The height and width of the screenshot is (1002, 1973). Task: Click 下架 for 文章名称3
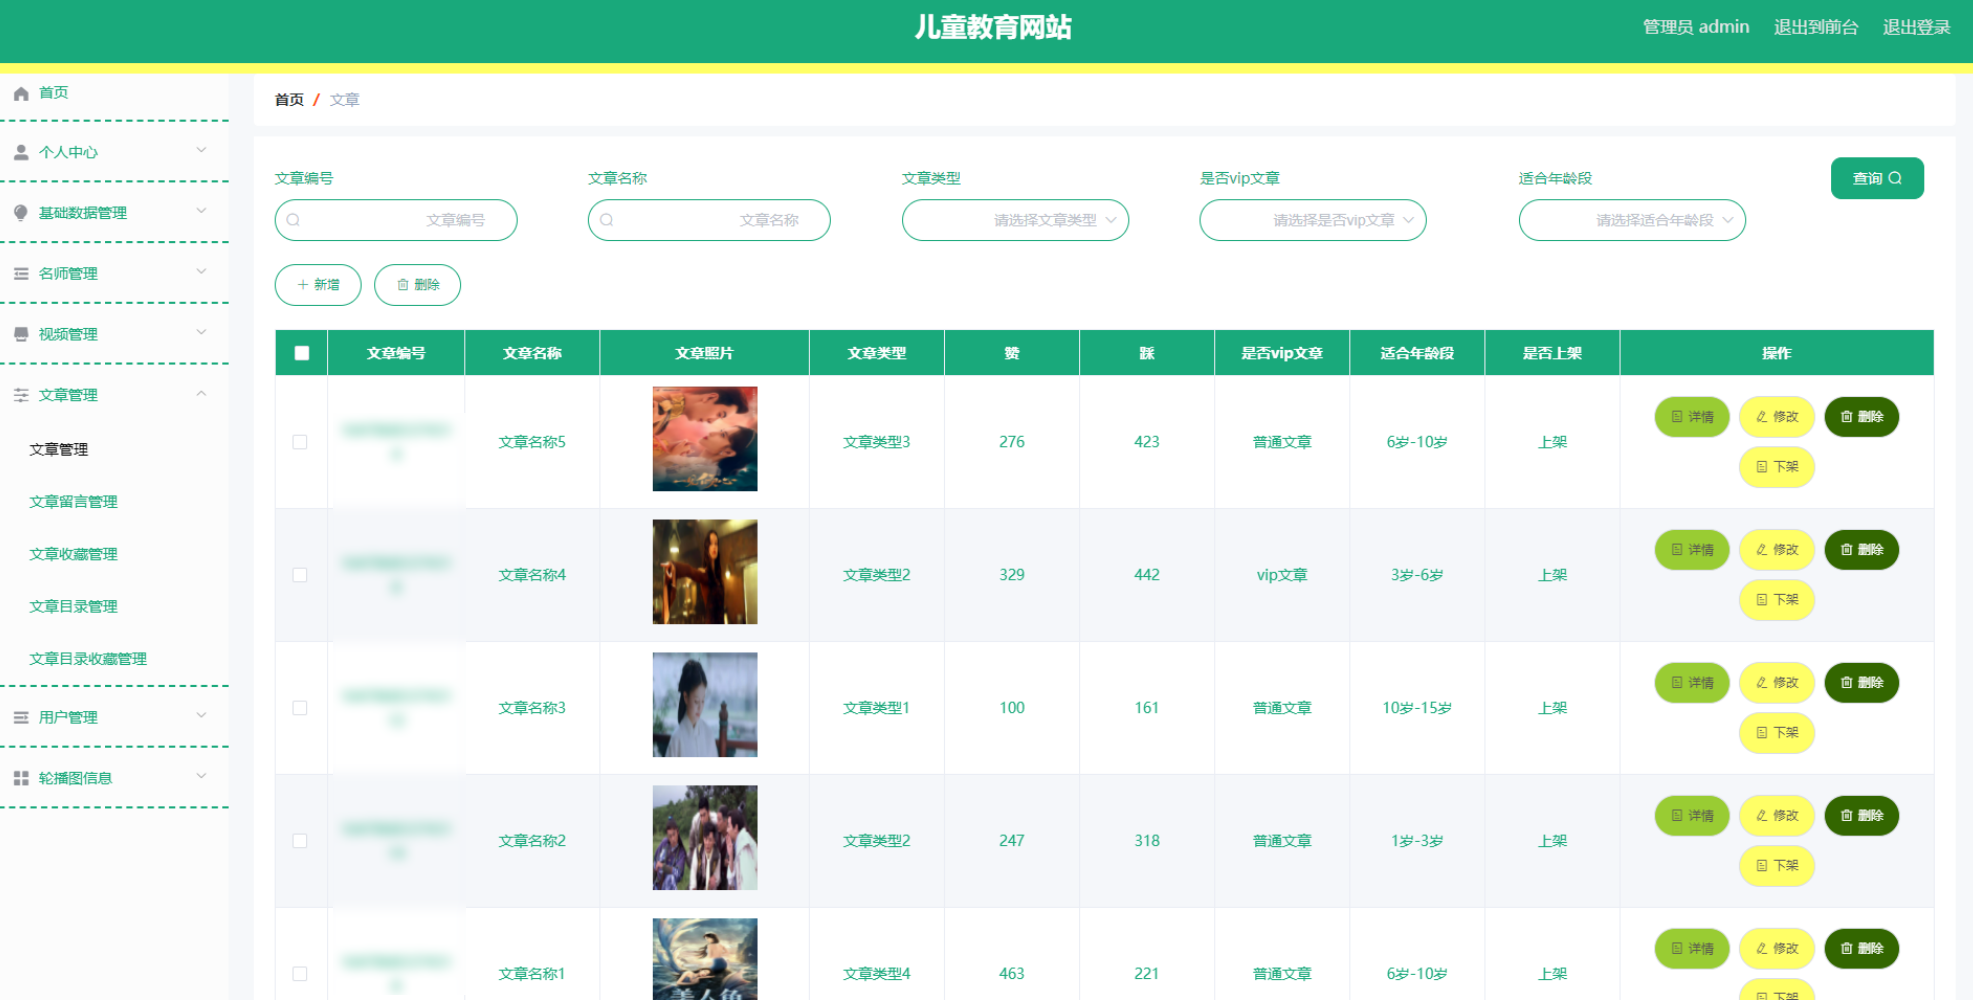click(x=1777, y=733)
